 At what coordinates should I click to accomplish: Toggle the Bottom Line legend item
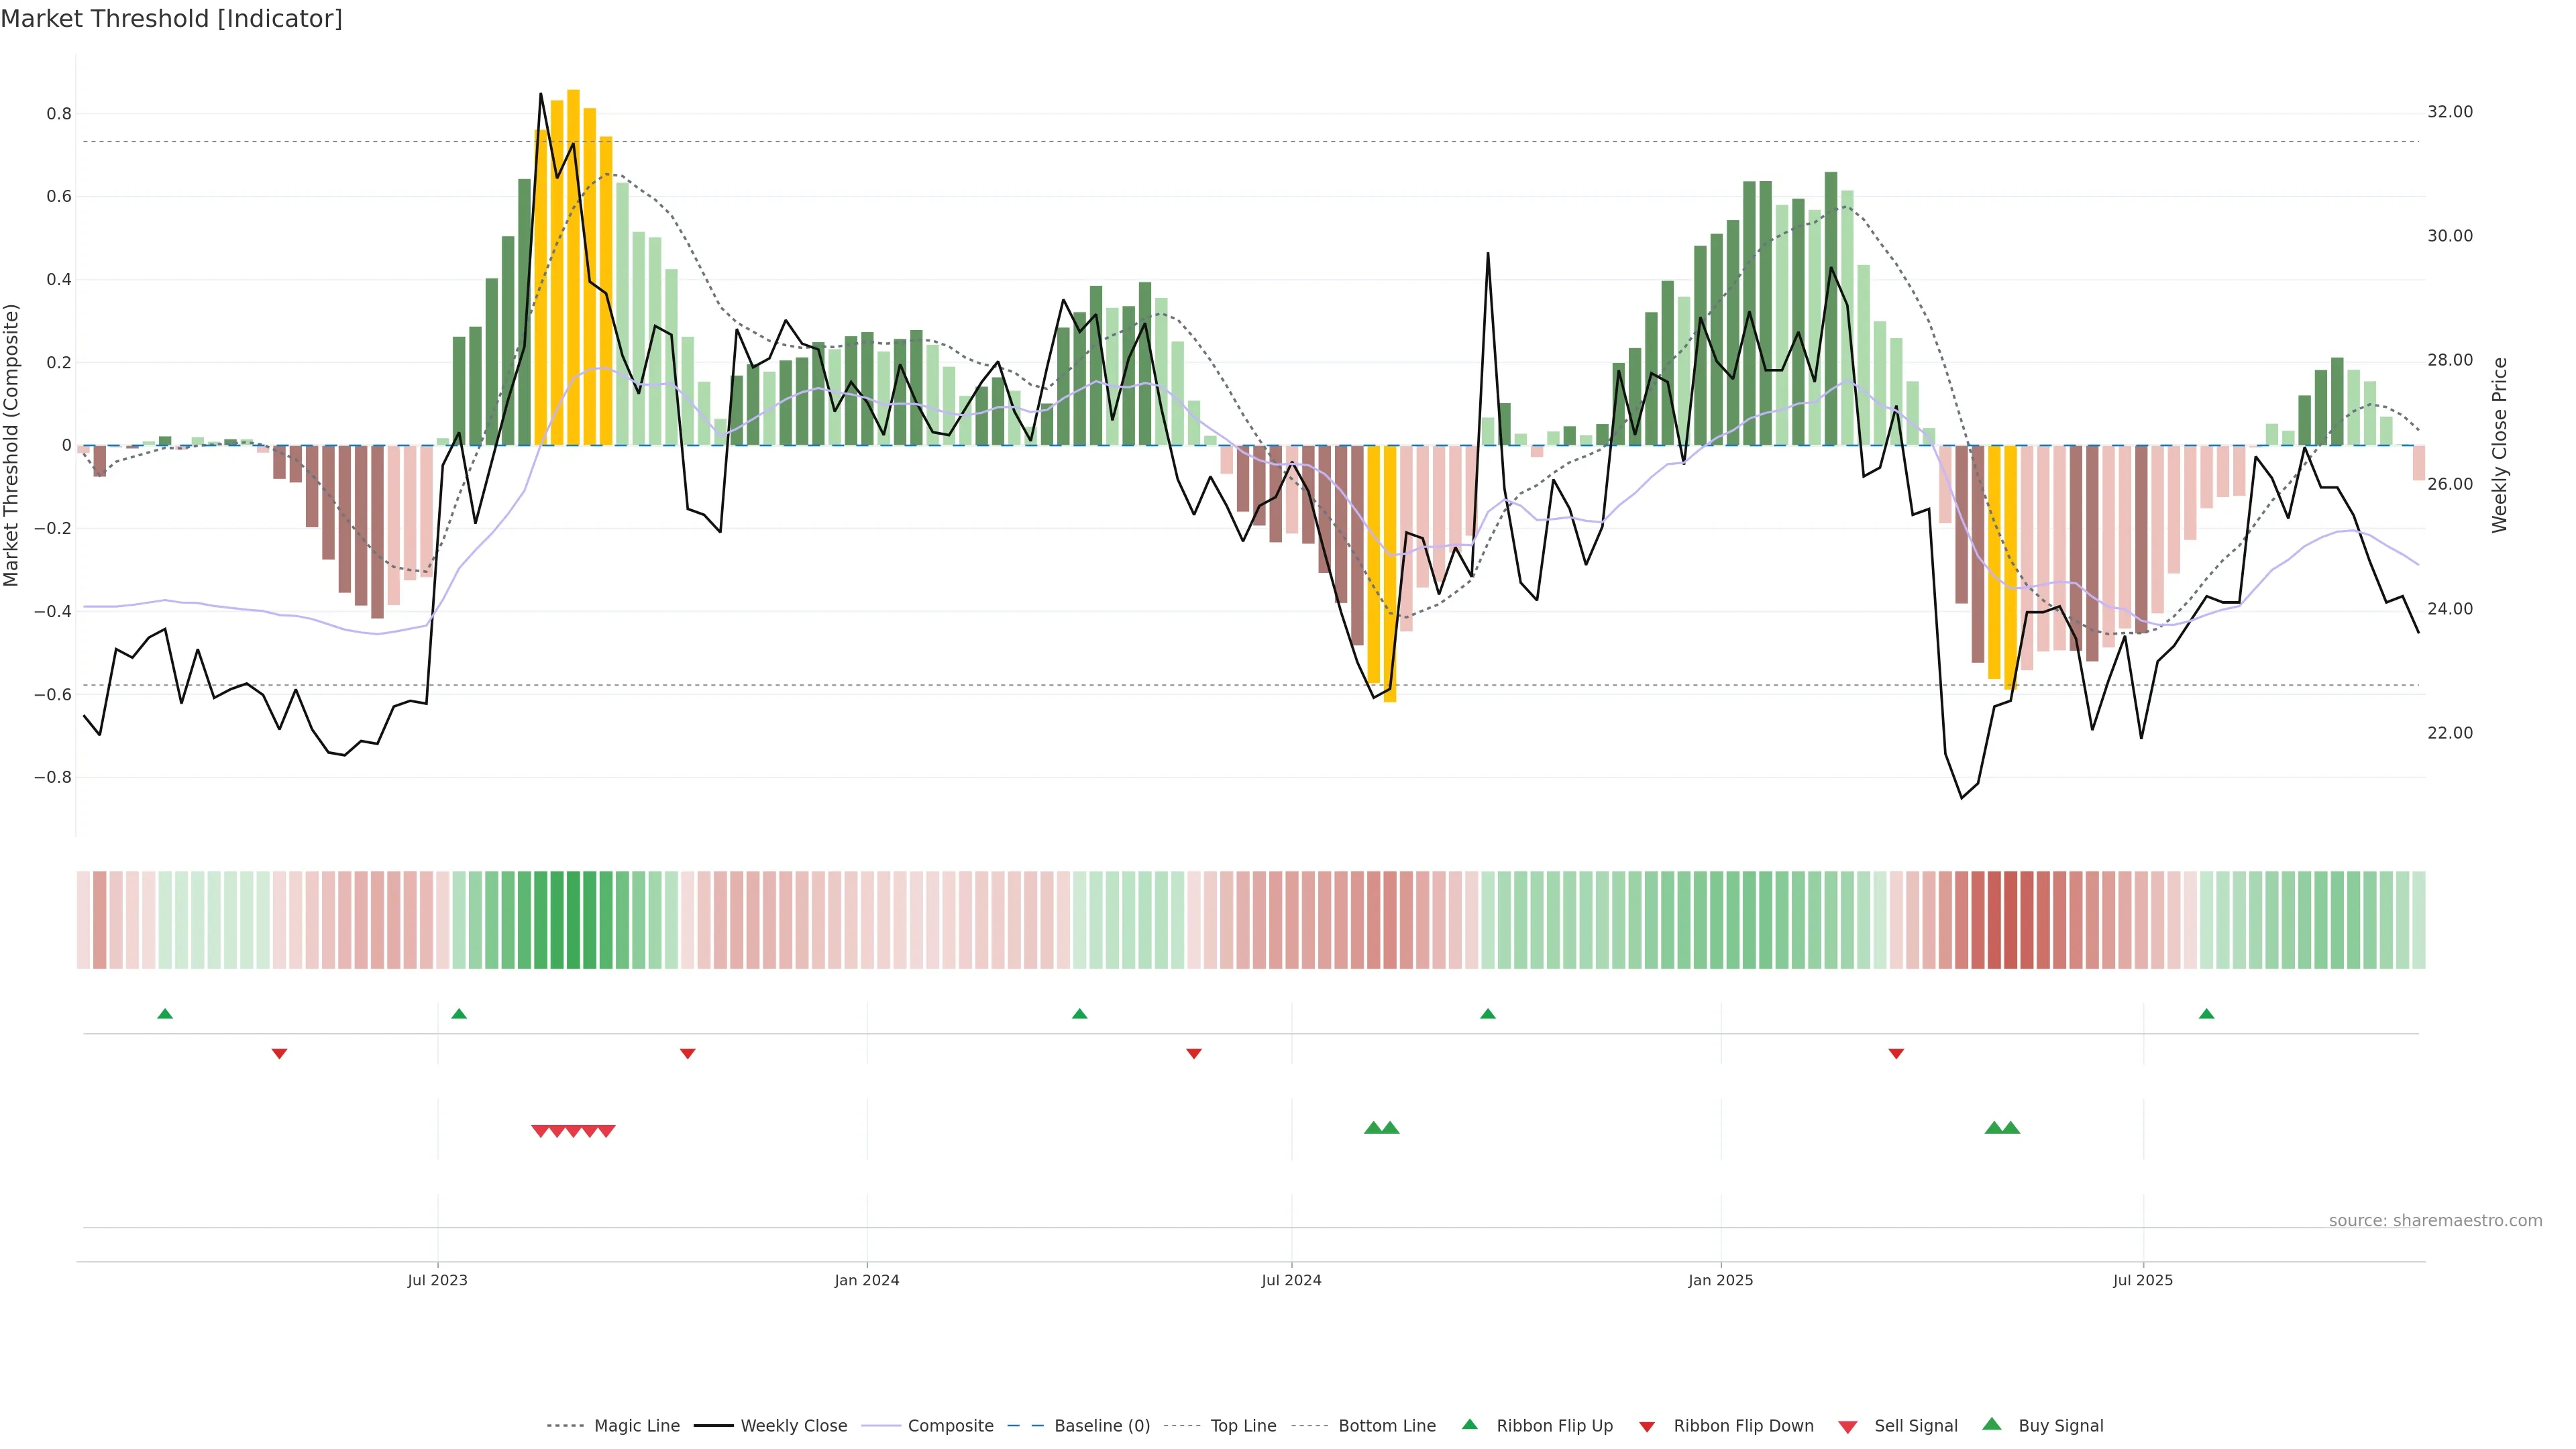[1386, 1426]
